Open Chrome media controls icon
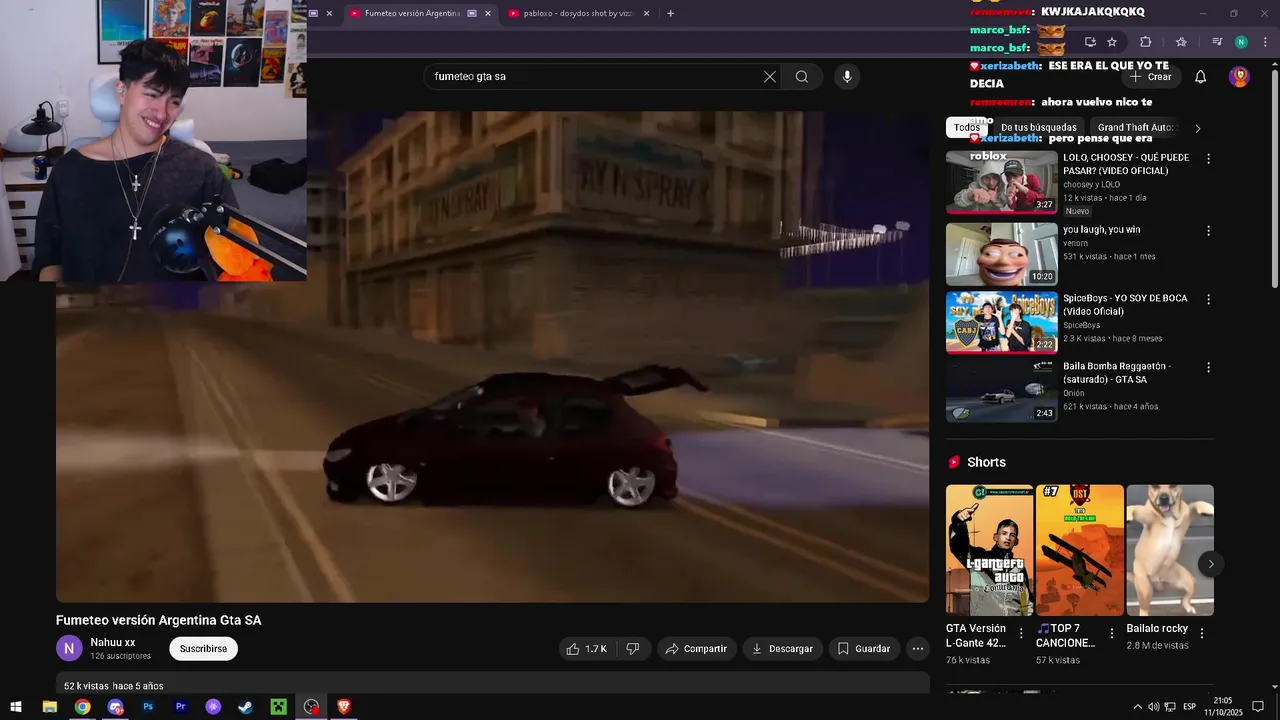 tap(1217, 42)
